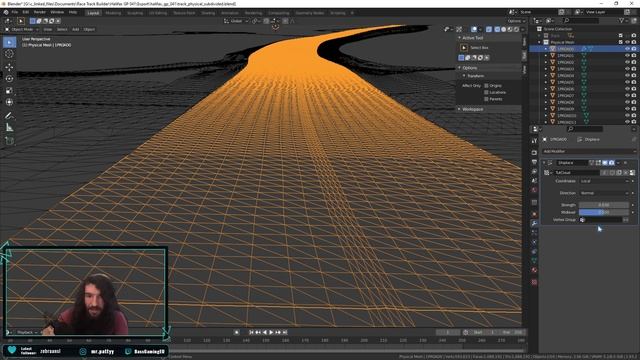The height and width of the screenshot is (360, 640).
Task: Open the outliner filter options
Action: coord(623,21)
